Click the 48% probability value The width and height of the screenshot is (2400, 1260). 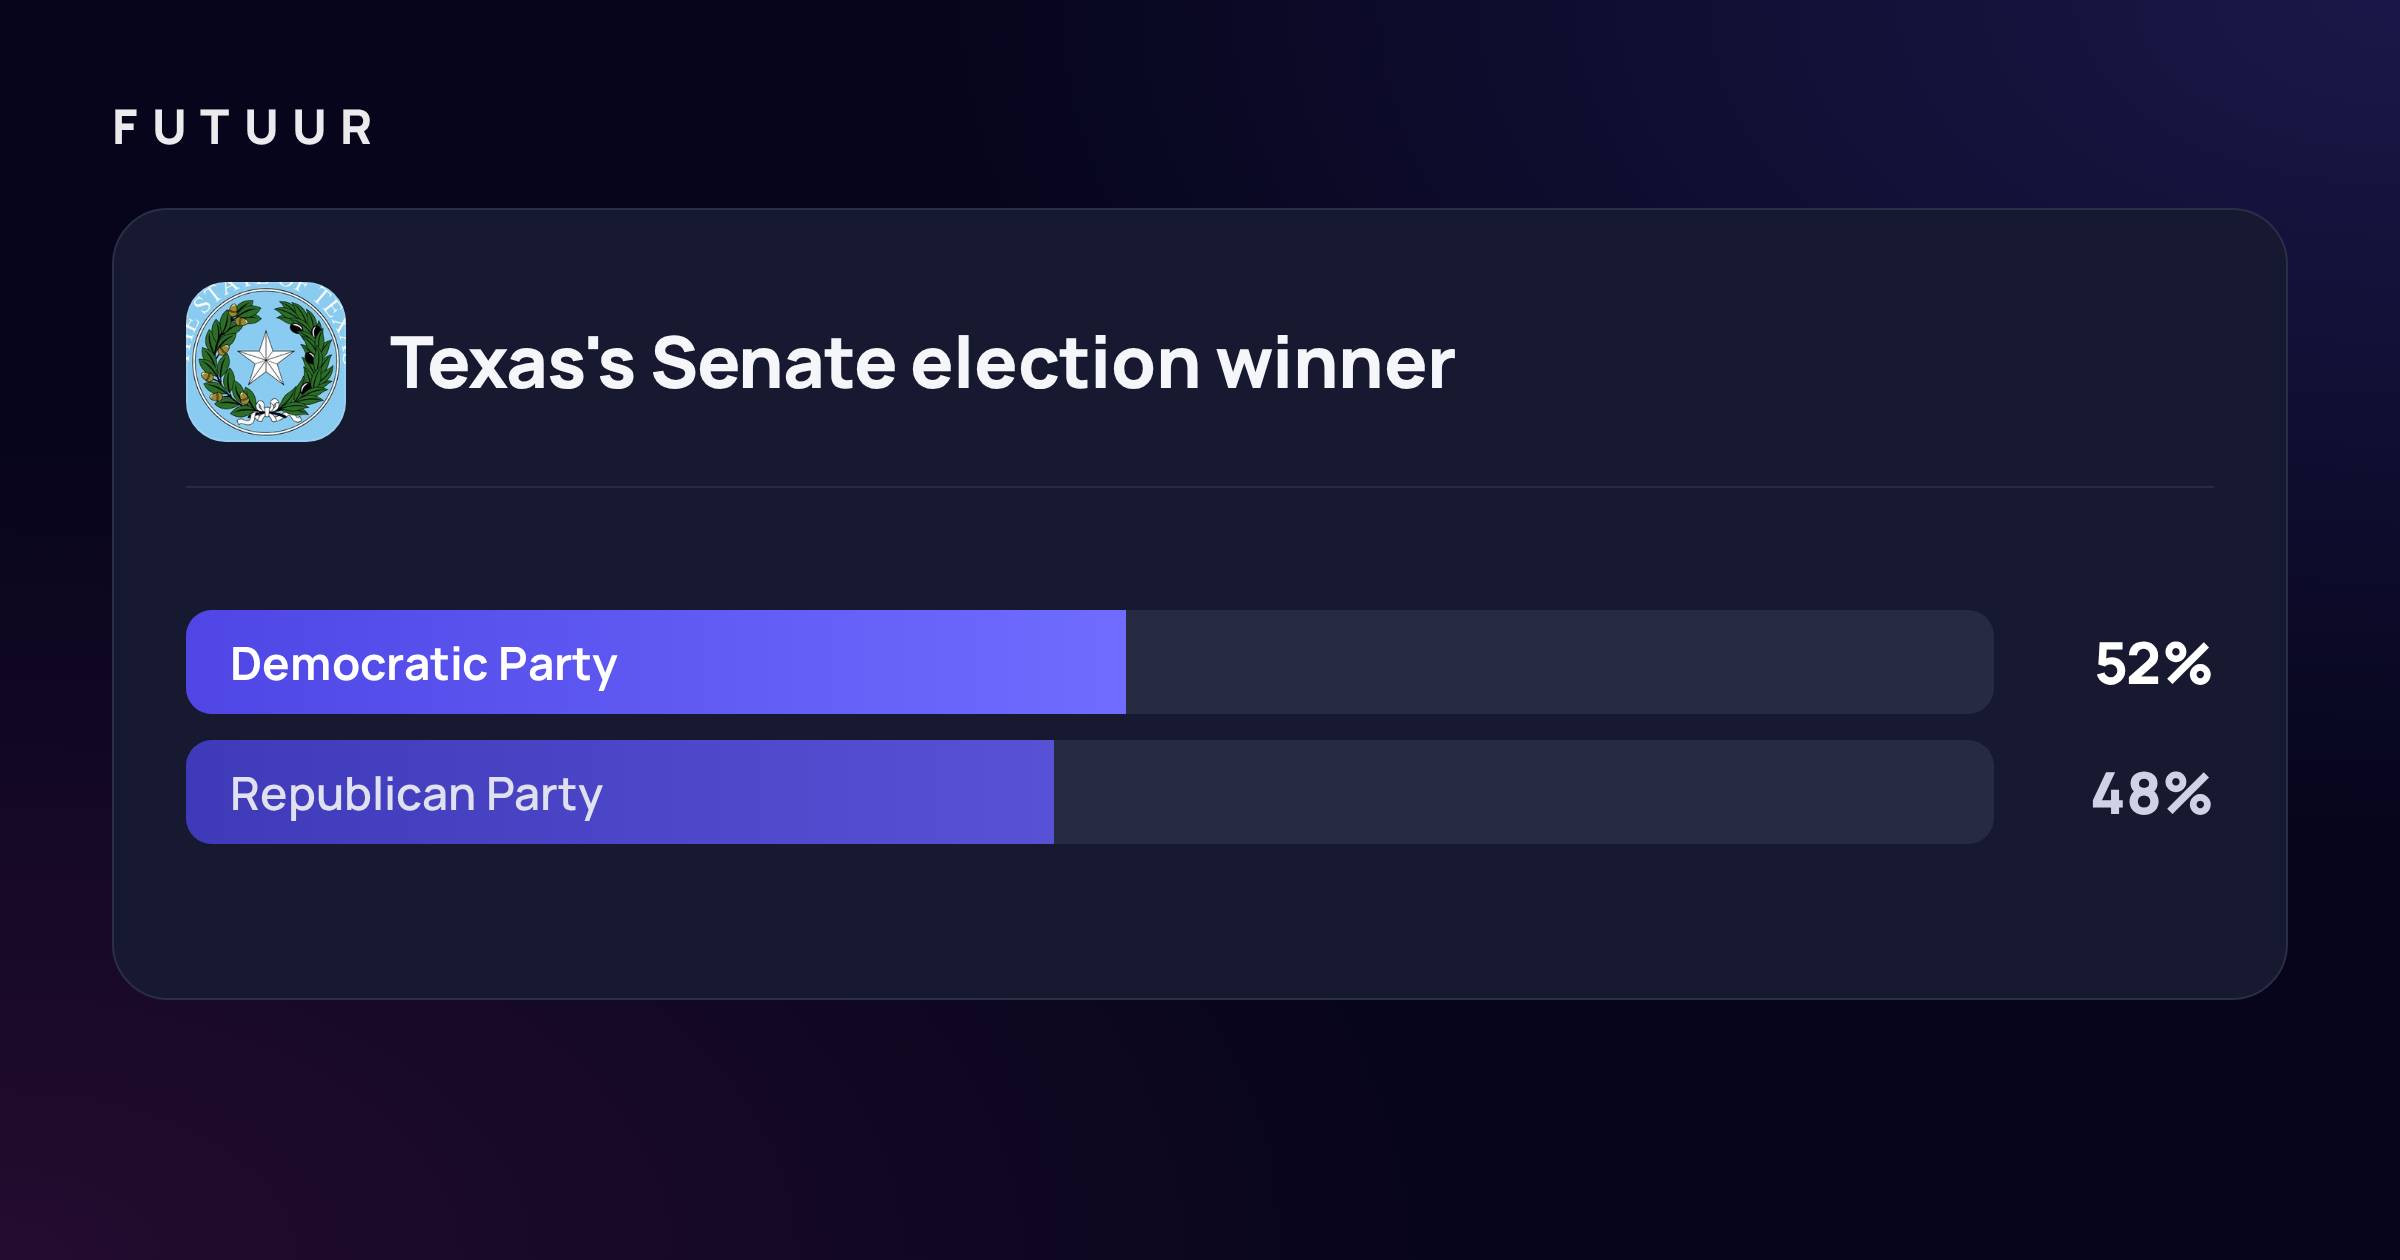point(2152,794)
